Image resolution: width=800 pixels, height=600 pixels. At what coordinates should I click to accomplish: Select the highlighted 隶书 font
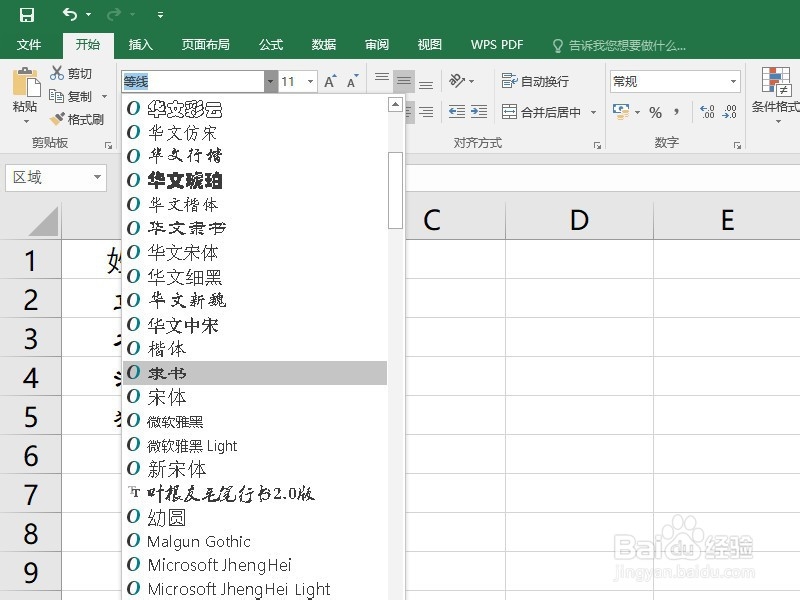click(x=254, y=373)
